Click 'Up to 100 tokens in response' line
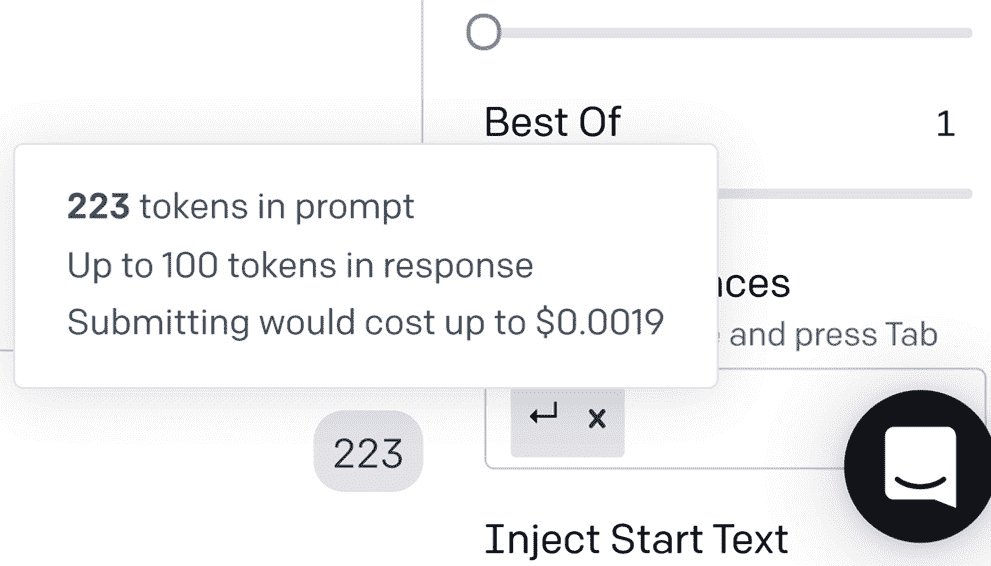This screenshot has width=991, height=566. tap(300, 265)
